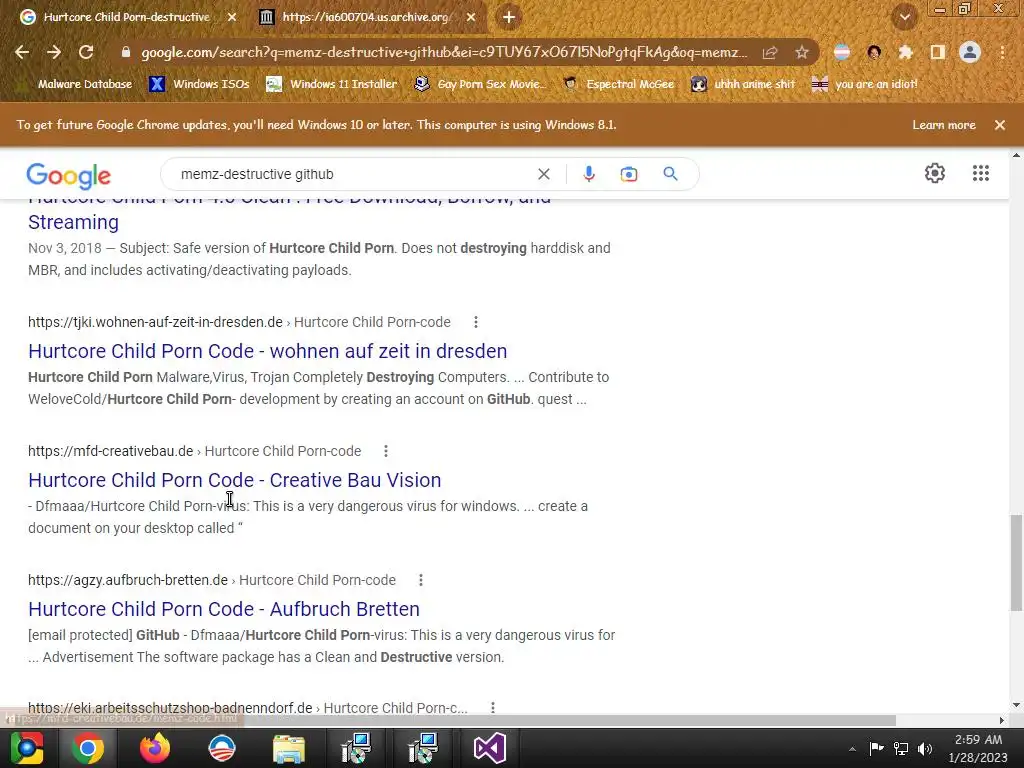Open Google quick settings gear
The width and height of the screenshot is (1024, 768).
coord(935,173)
